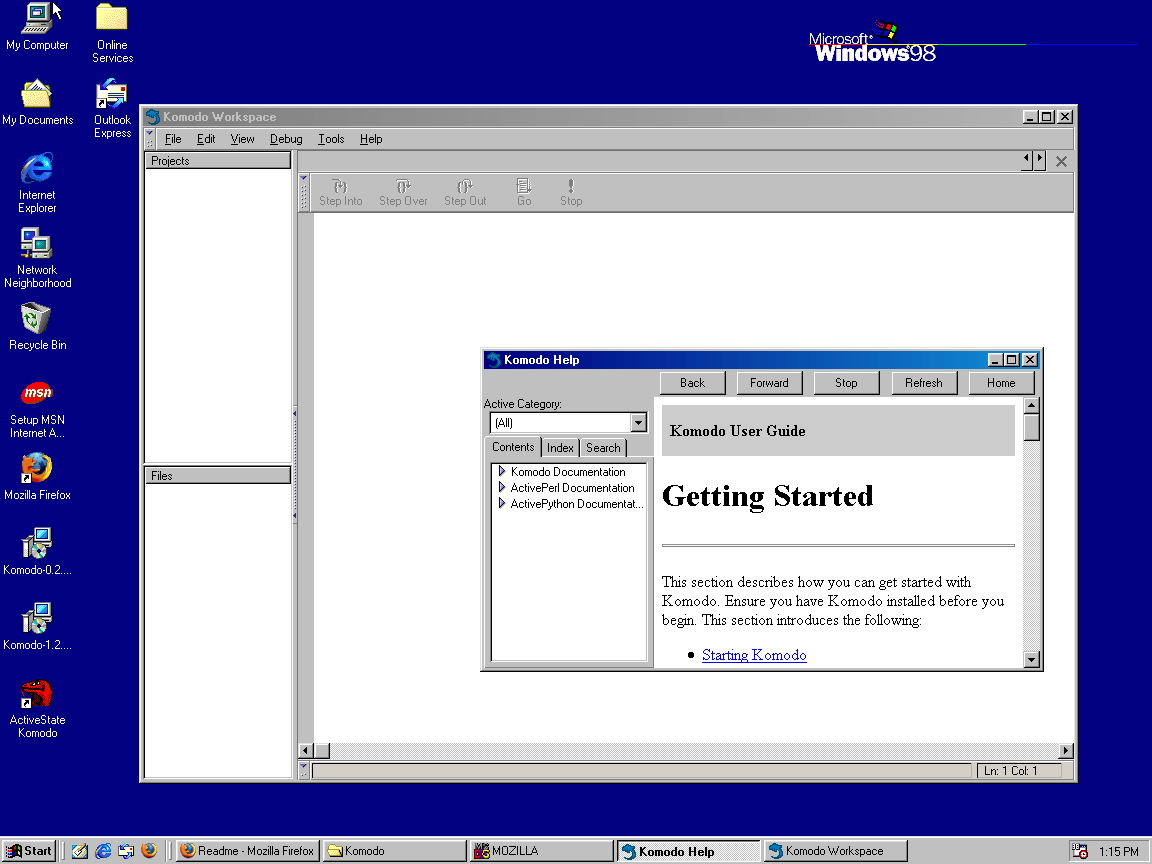The width and height of the screenshot is (1152, 864).
Task: Collapse the debug toolbar grip arrow
Action: [303, 179]
